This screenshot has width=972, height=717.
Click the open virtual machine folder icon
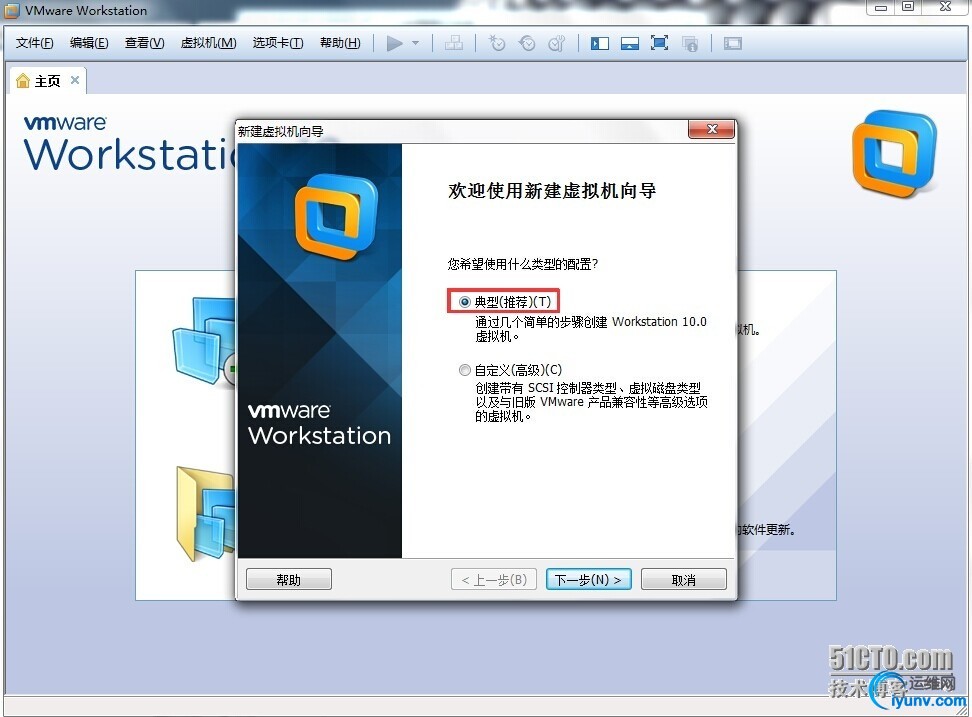point(206,513)
